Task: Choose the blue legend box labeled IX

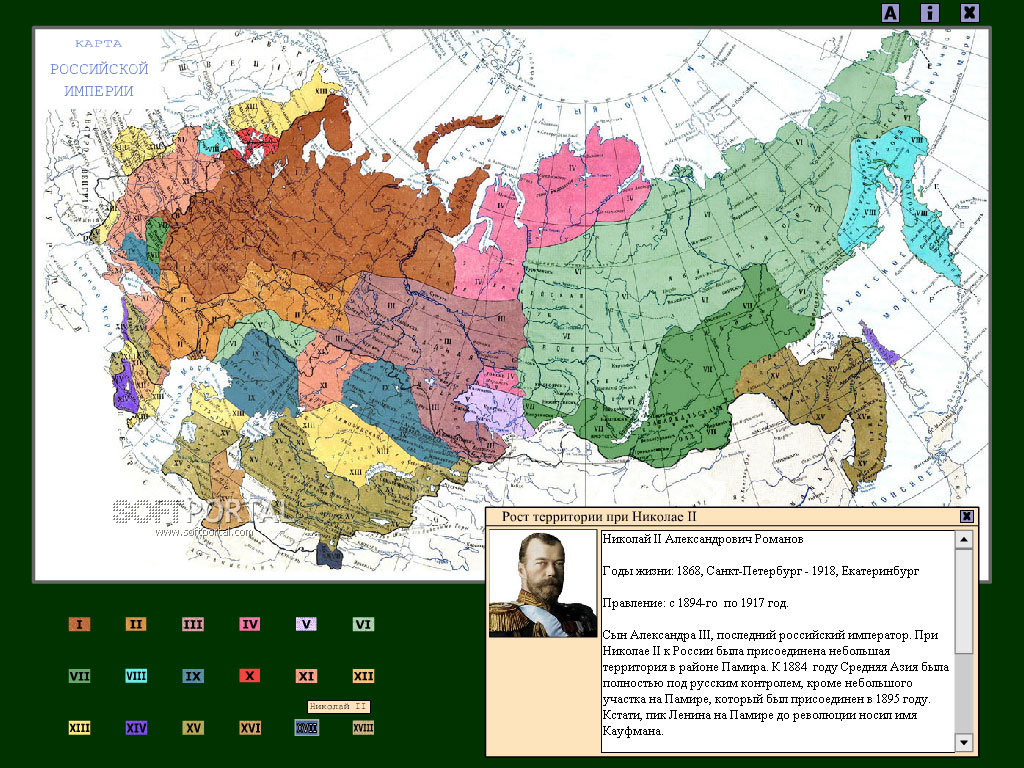Action: click(x=193, y=676)
